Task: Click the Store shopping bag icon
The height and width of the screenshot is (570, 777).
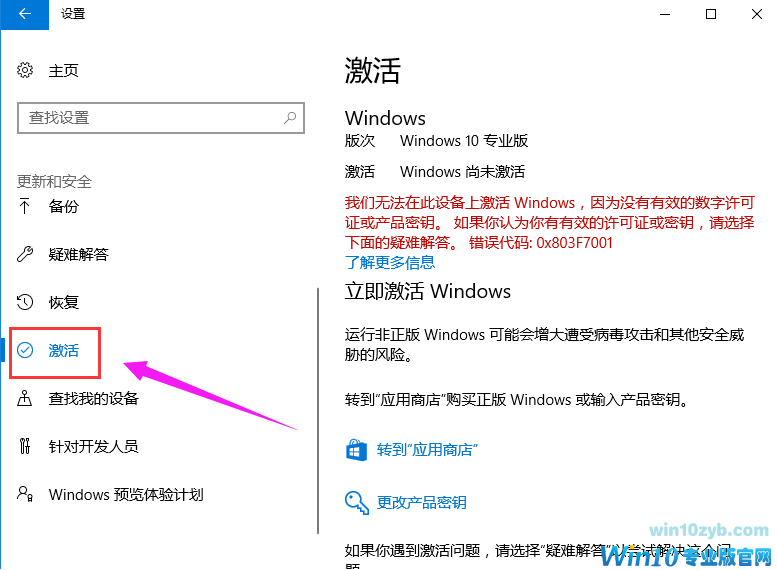Action: point(356,450)
